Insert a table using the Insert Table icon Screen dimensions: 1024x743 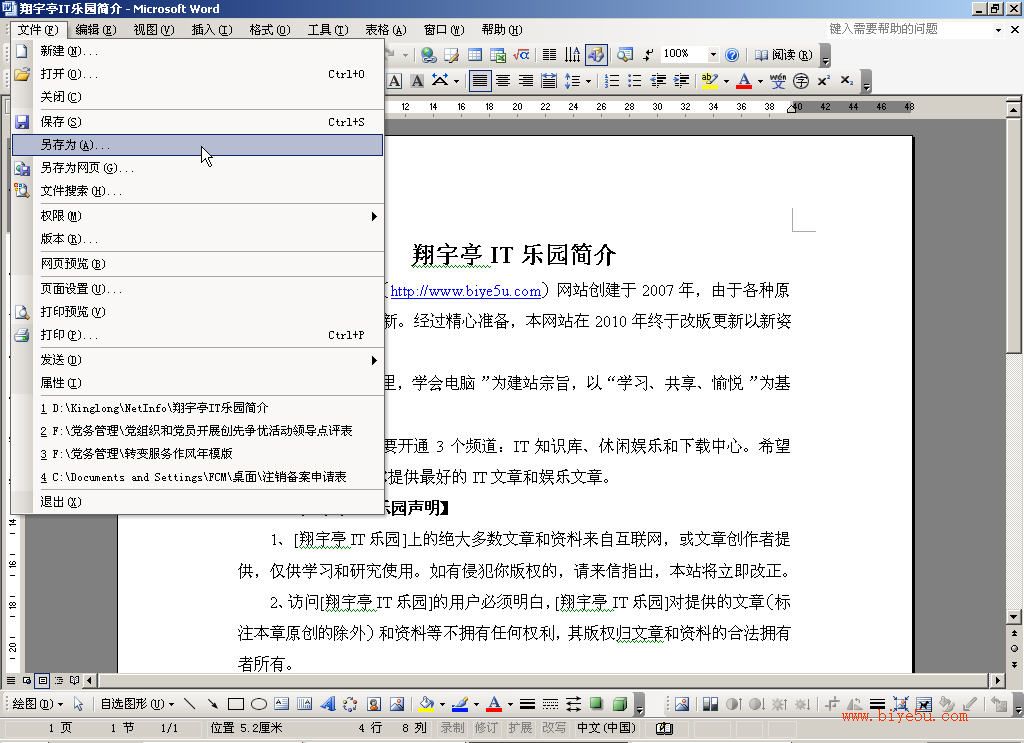(x=475, y=55)
